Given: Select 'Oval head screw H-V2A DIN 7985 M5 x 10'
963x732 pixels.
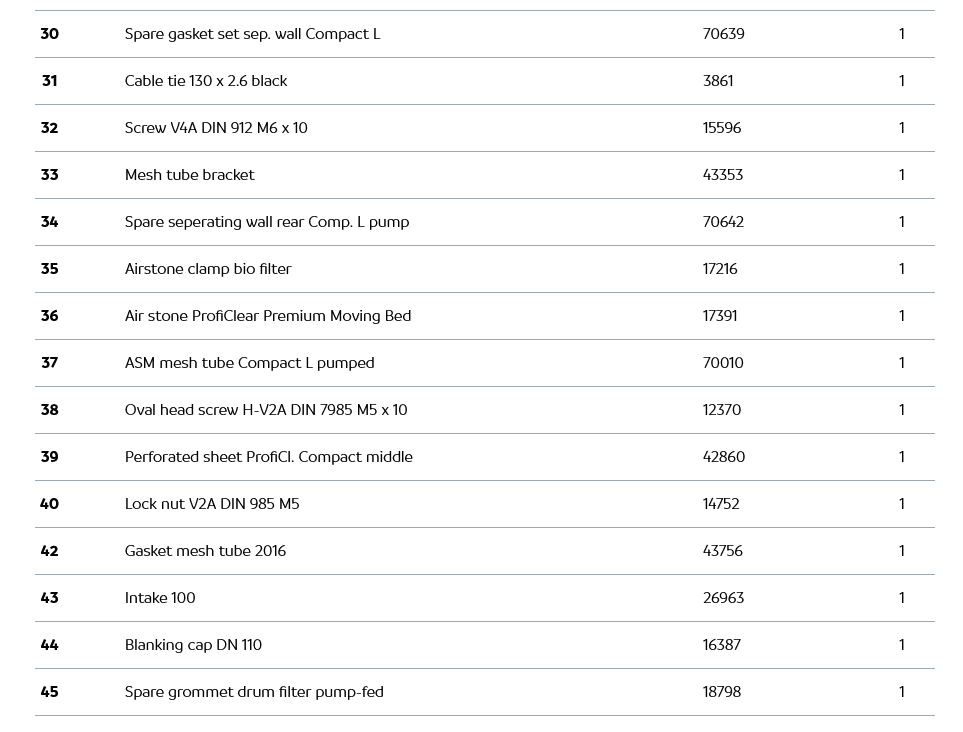Looking at the screenshot, I should [x=266, y=410].
